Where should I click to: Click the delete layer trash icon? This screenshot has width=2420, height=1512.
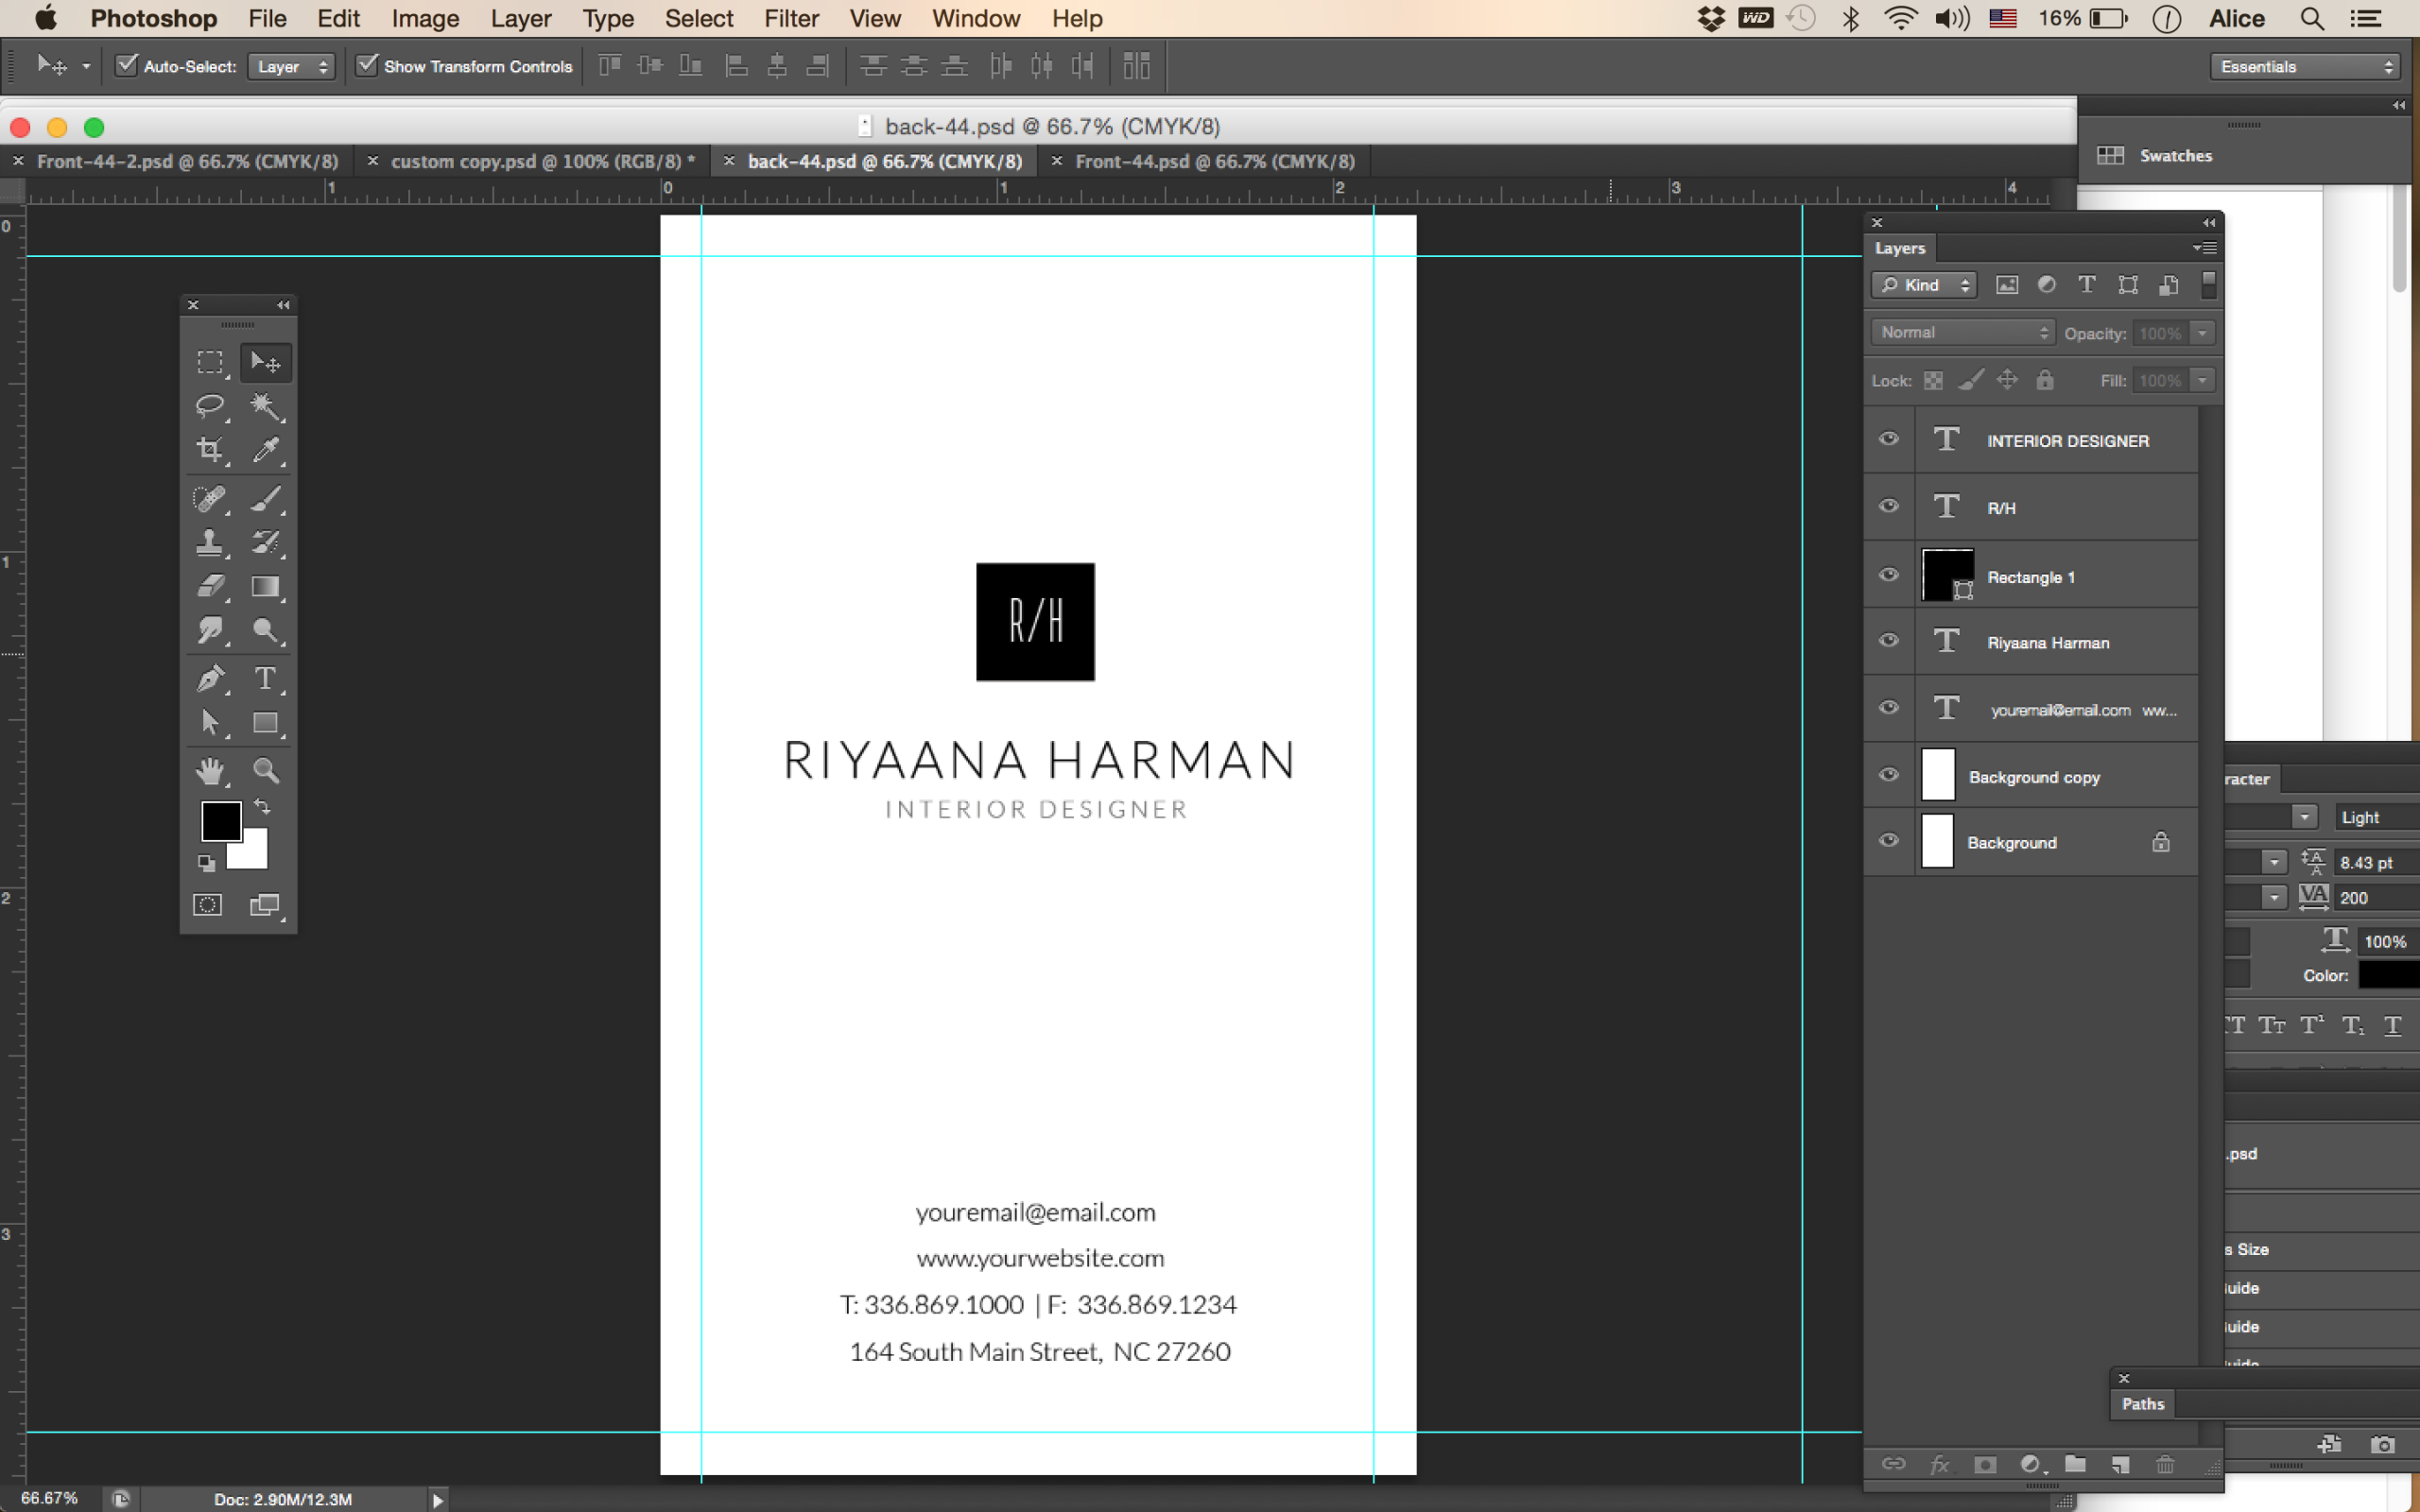(x=2165, y=1464)
